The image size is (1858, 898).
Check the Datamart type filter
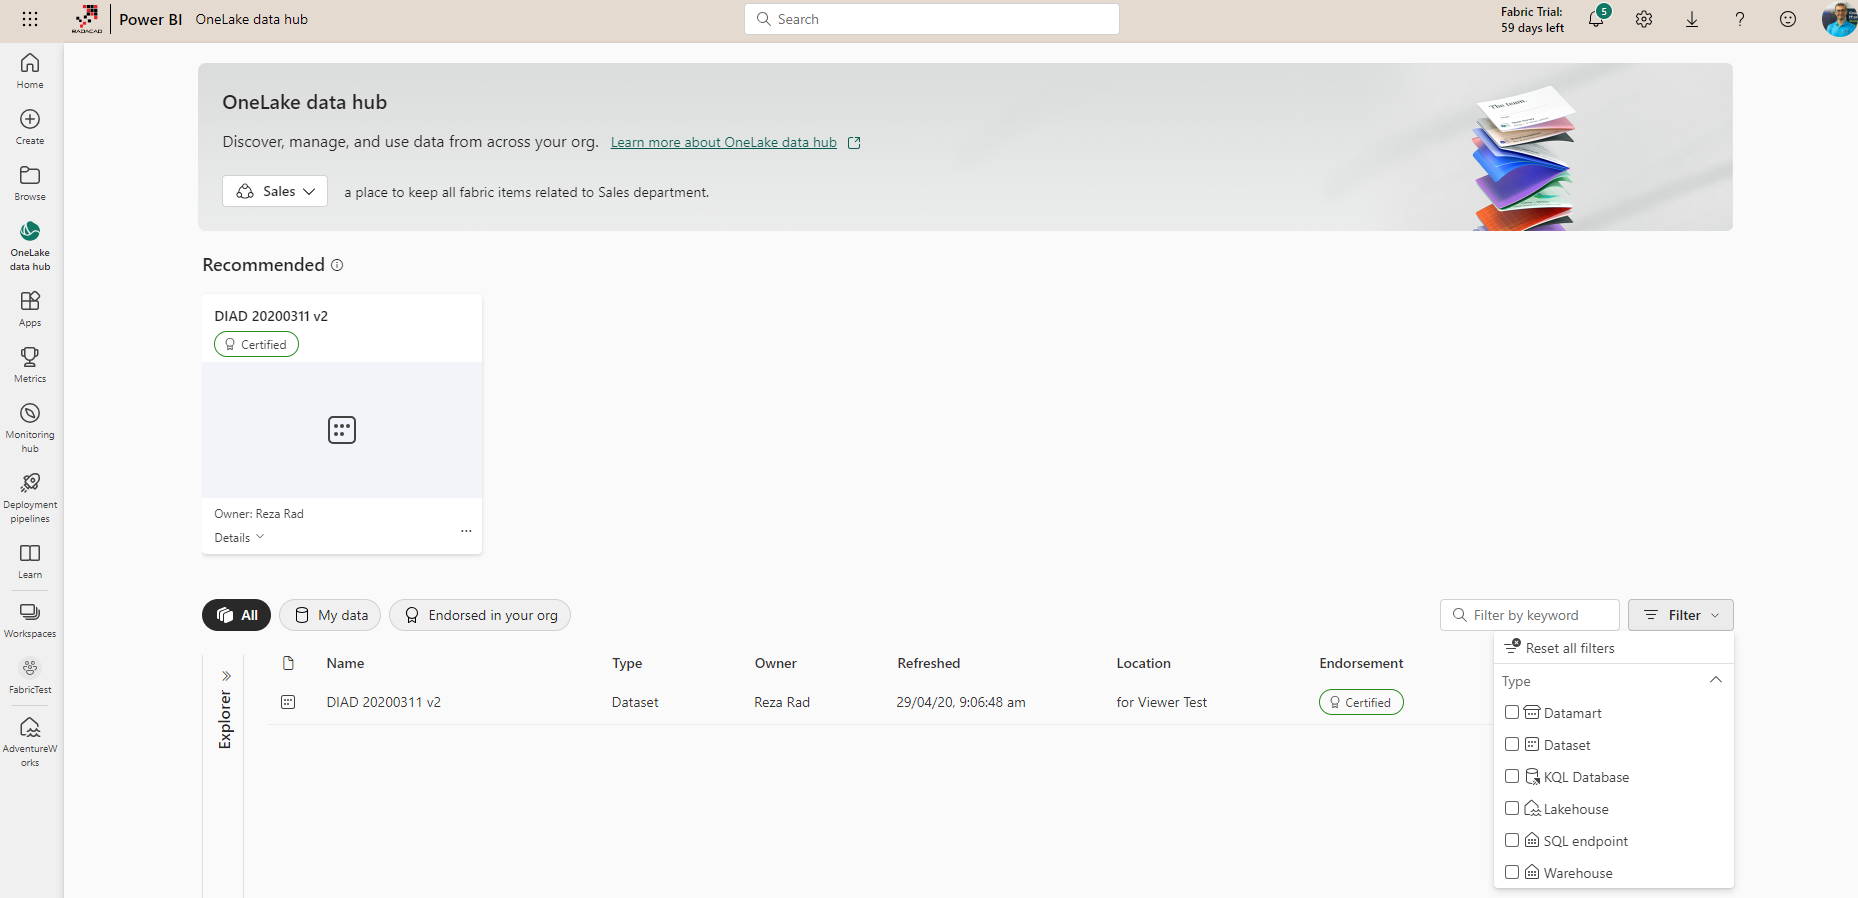[x=1512, y=713]
